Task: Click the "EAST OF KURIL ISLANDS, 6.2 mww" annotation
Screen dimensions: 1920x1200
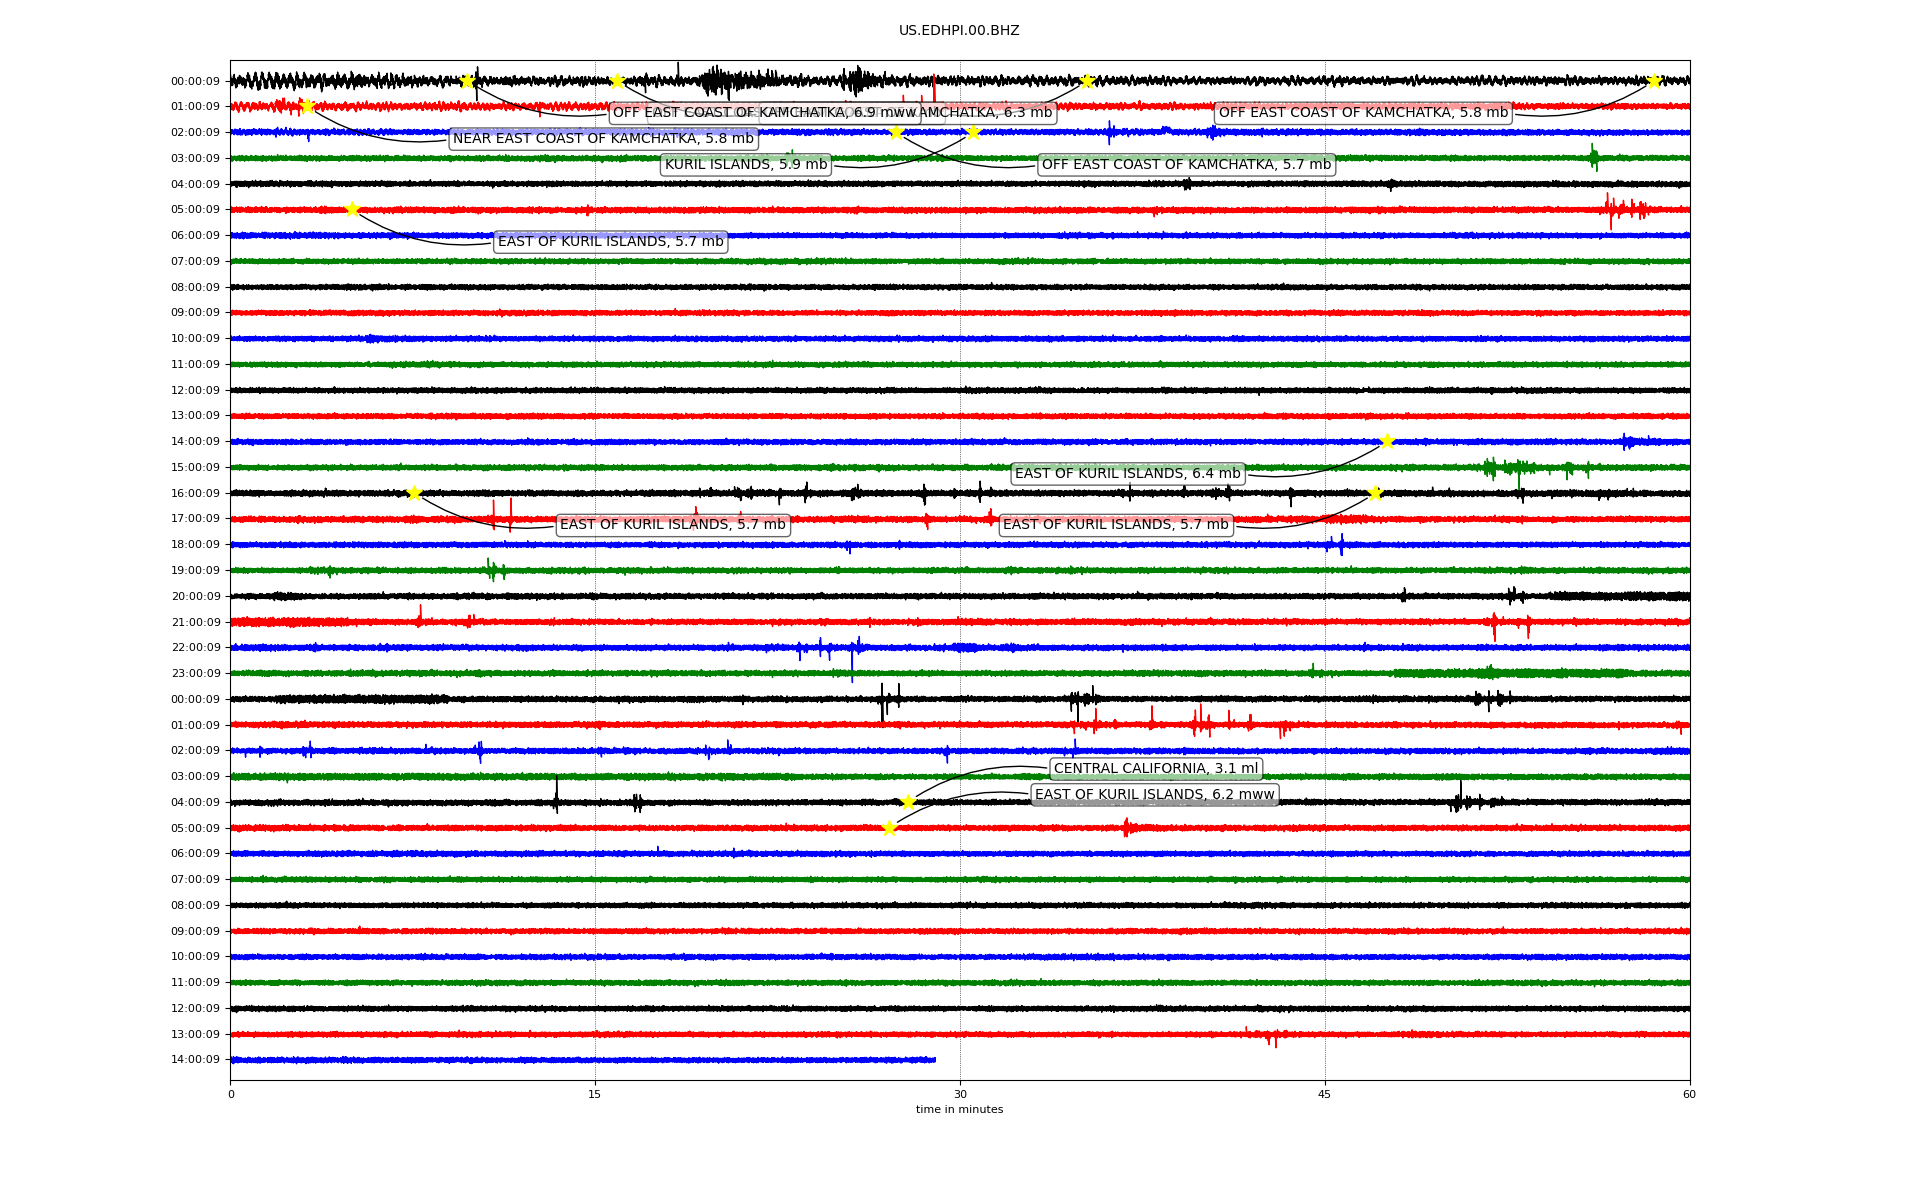Action: [x=1155, y=795]
